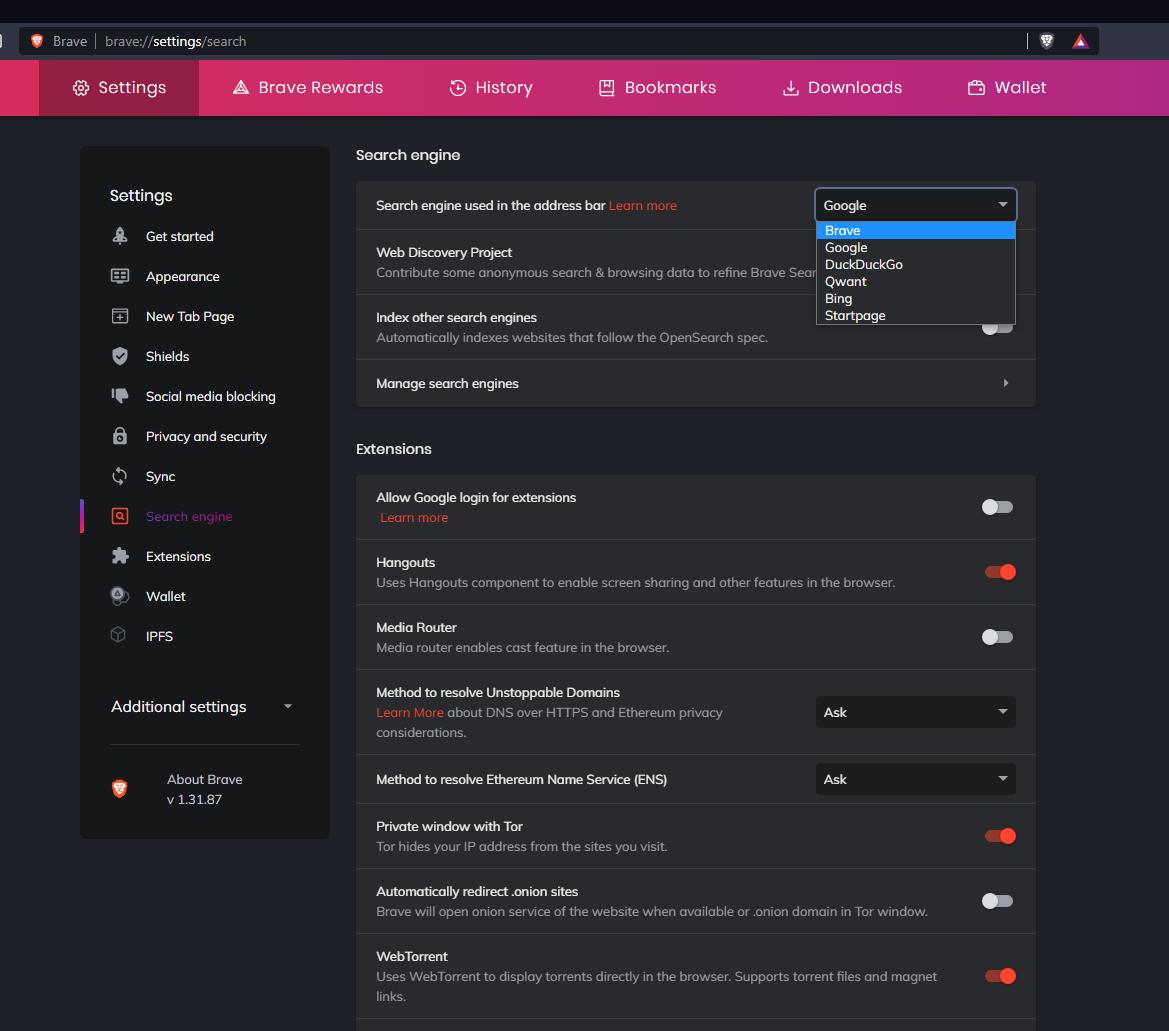
Task: Open the Brave Rewards tab
Action: point(308,88)
